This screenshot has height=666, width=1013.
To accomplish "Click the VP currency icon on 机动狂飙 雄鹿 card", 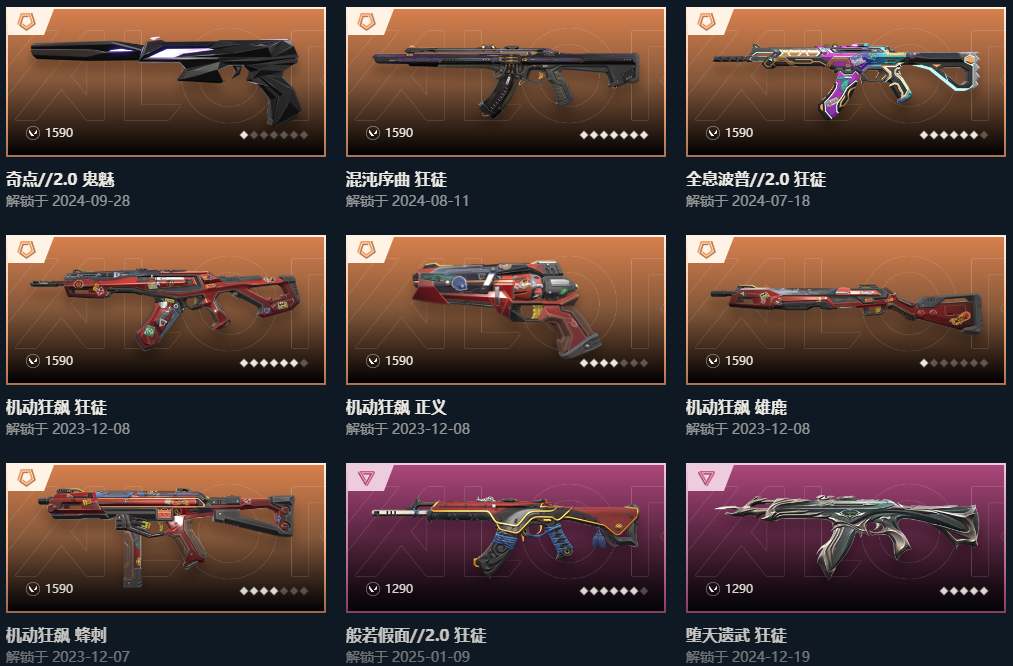I will 713,360.
